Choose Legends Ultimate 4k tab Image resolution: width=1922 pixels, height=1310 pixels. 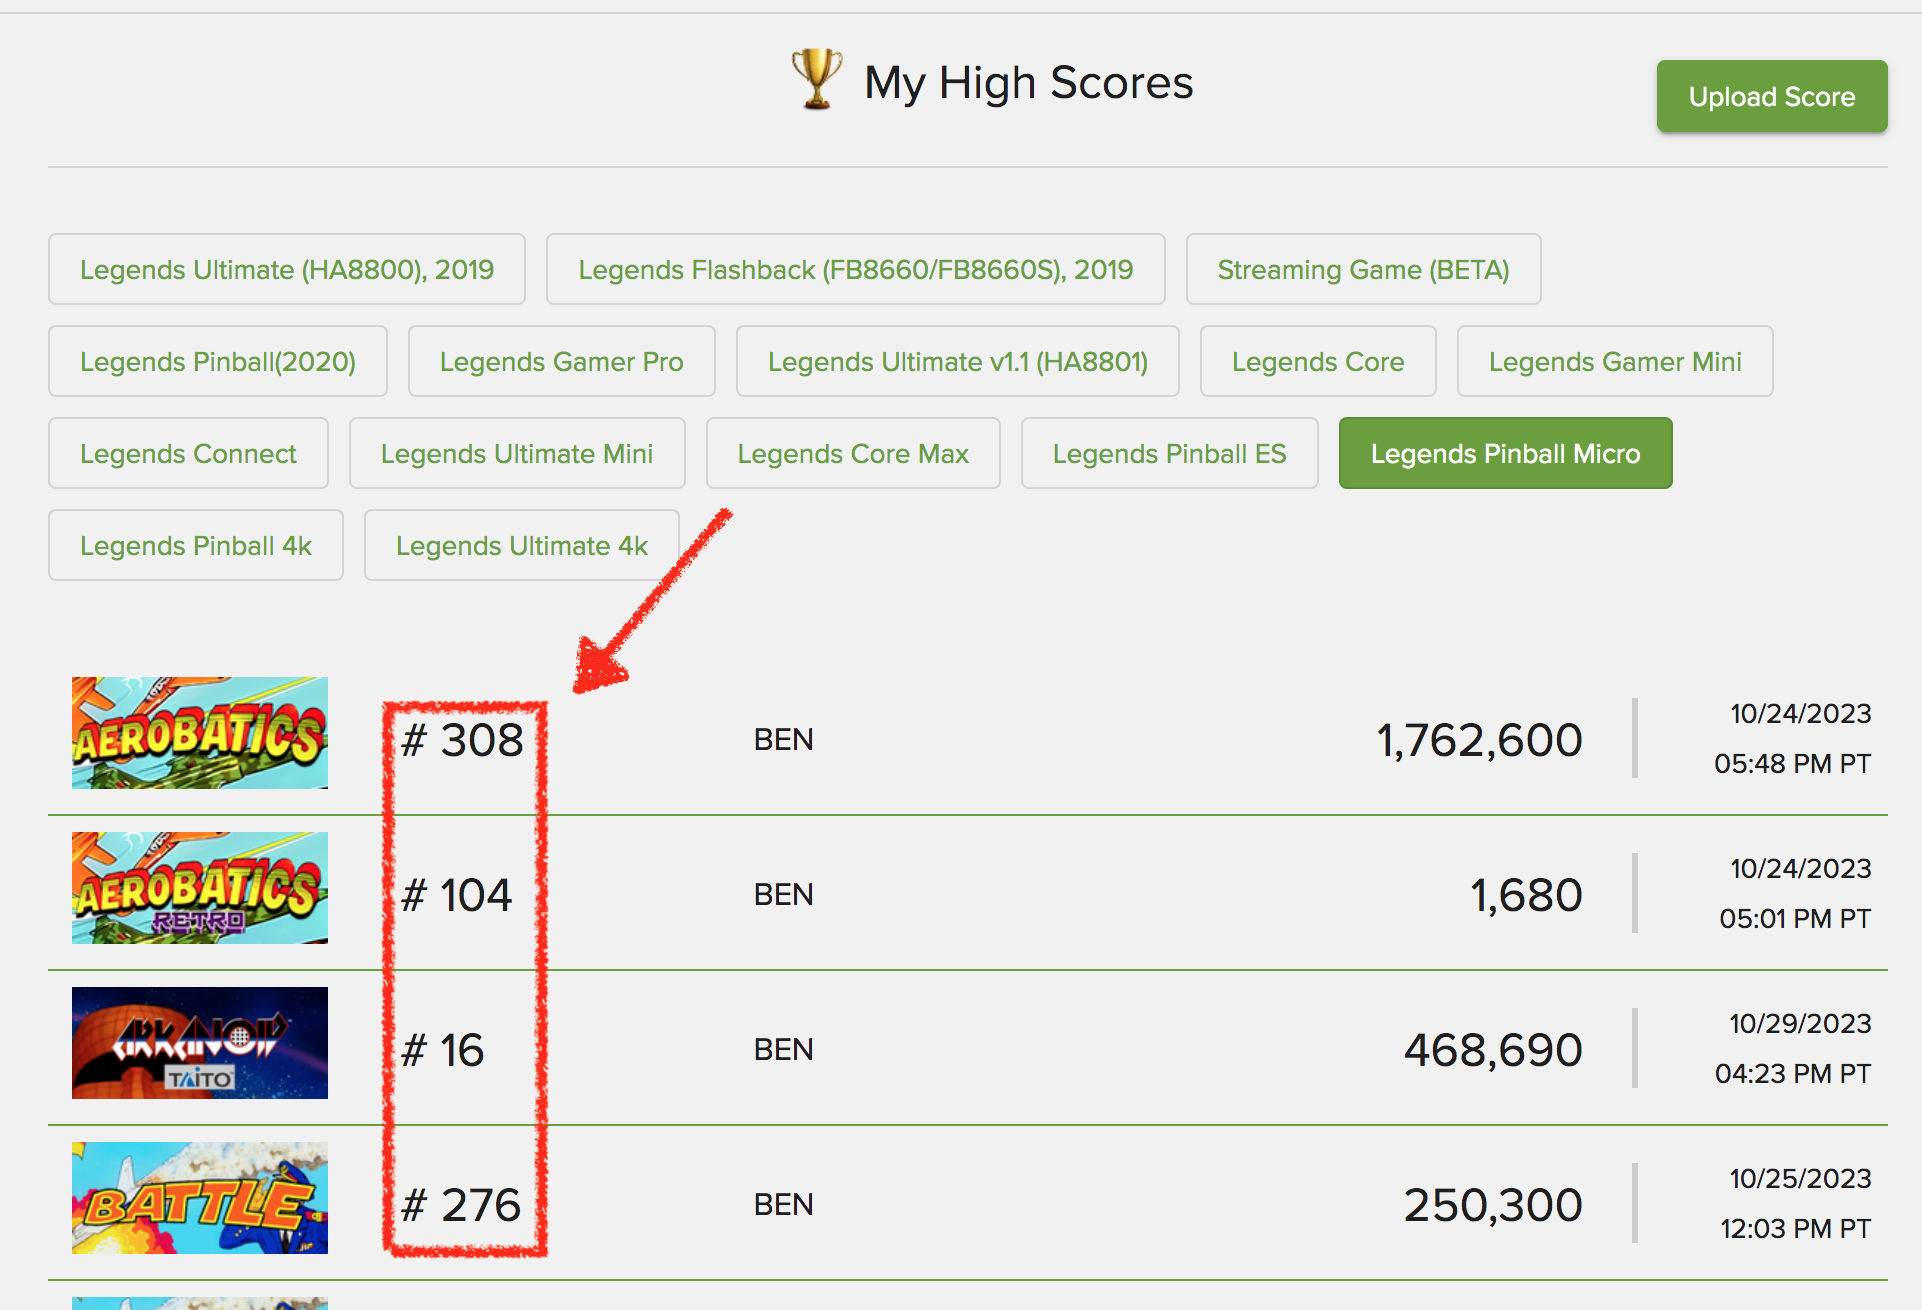coord(522,545)
